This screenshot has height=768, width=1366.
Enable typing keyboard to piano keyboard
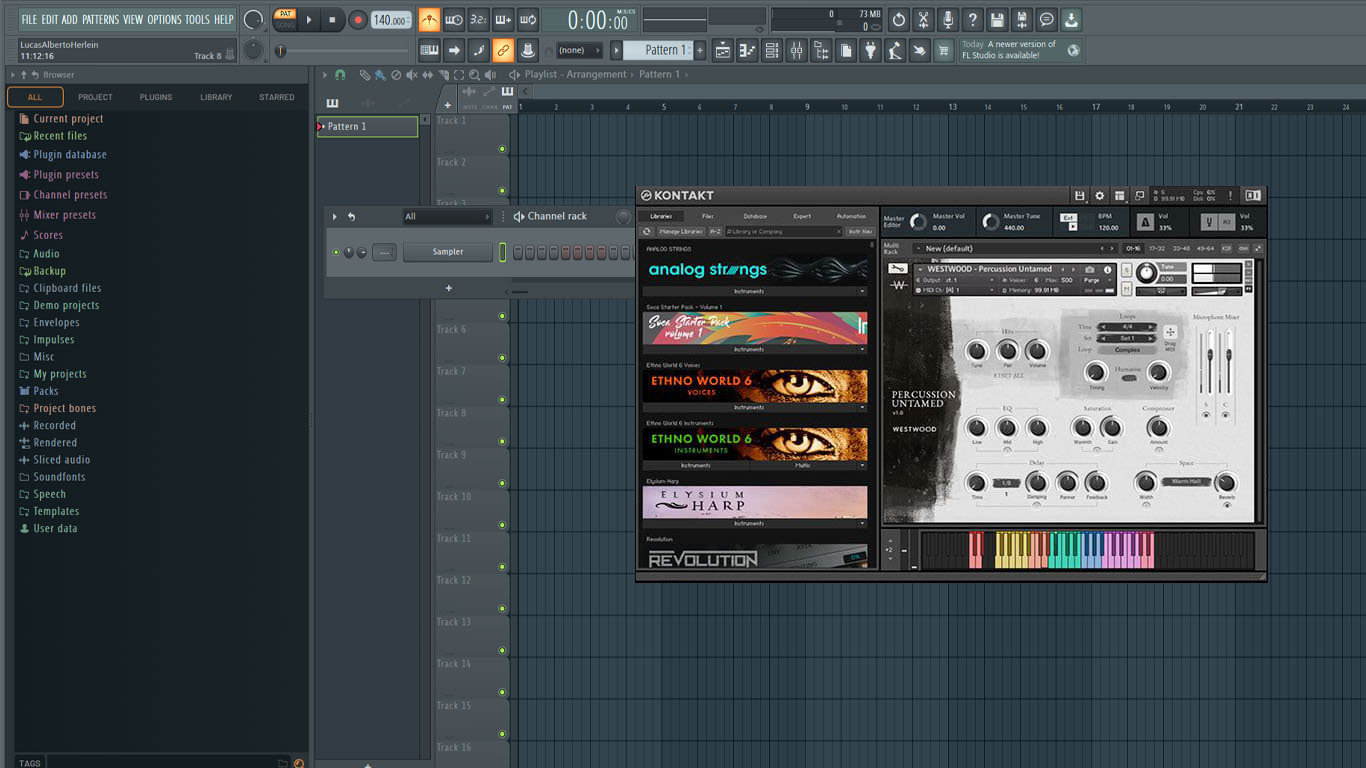429,50
